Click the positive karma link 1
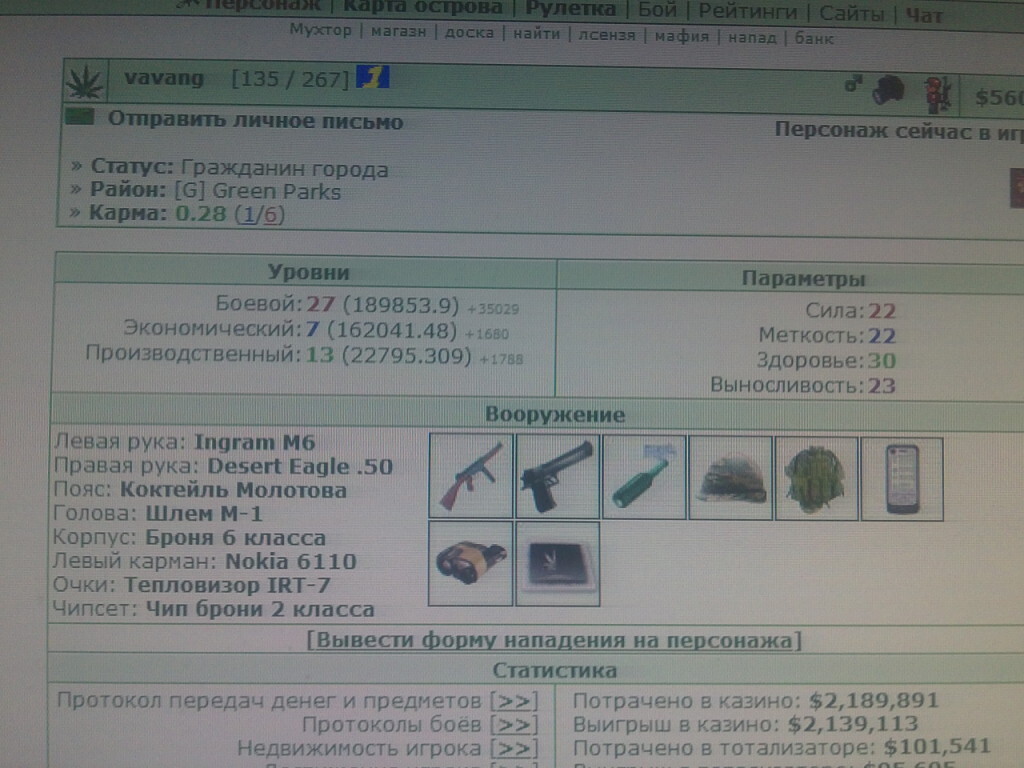 [x=248, y=215]
